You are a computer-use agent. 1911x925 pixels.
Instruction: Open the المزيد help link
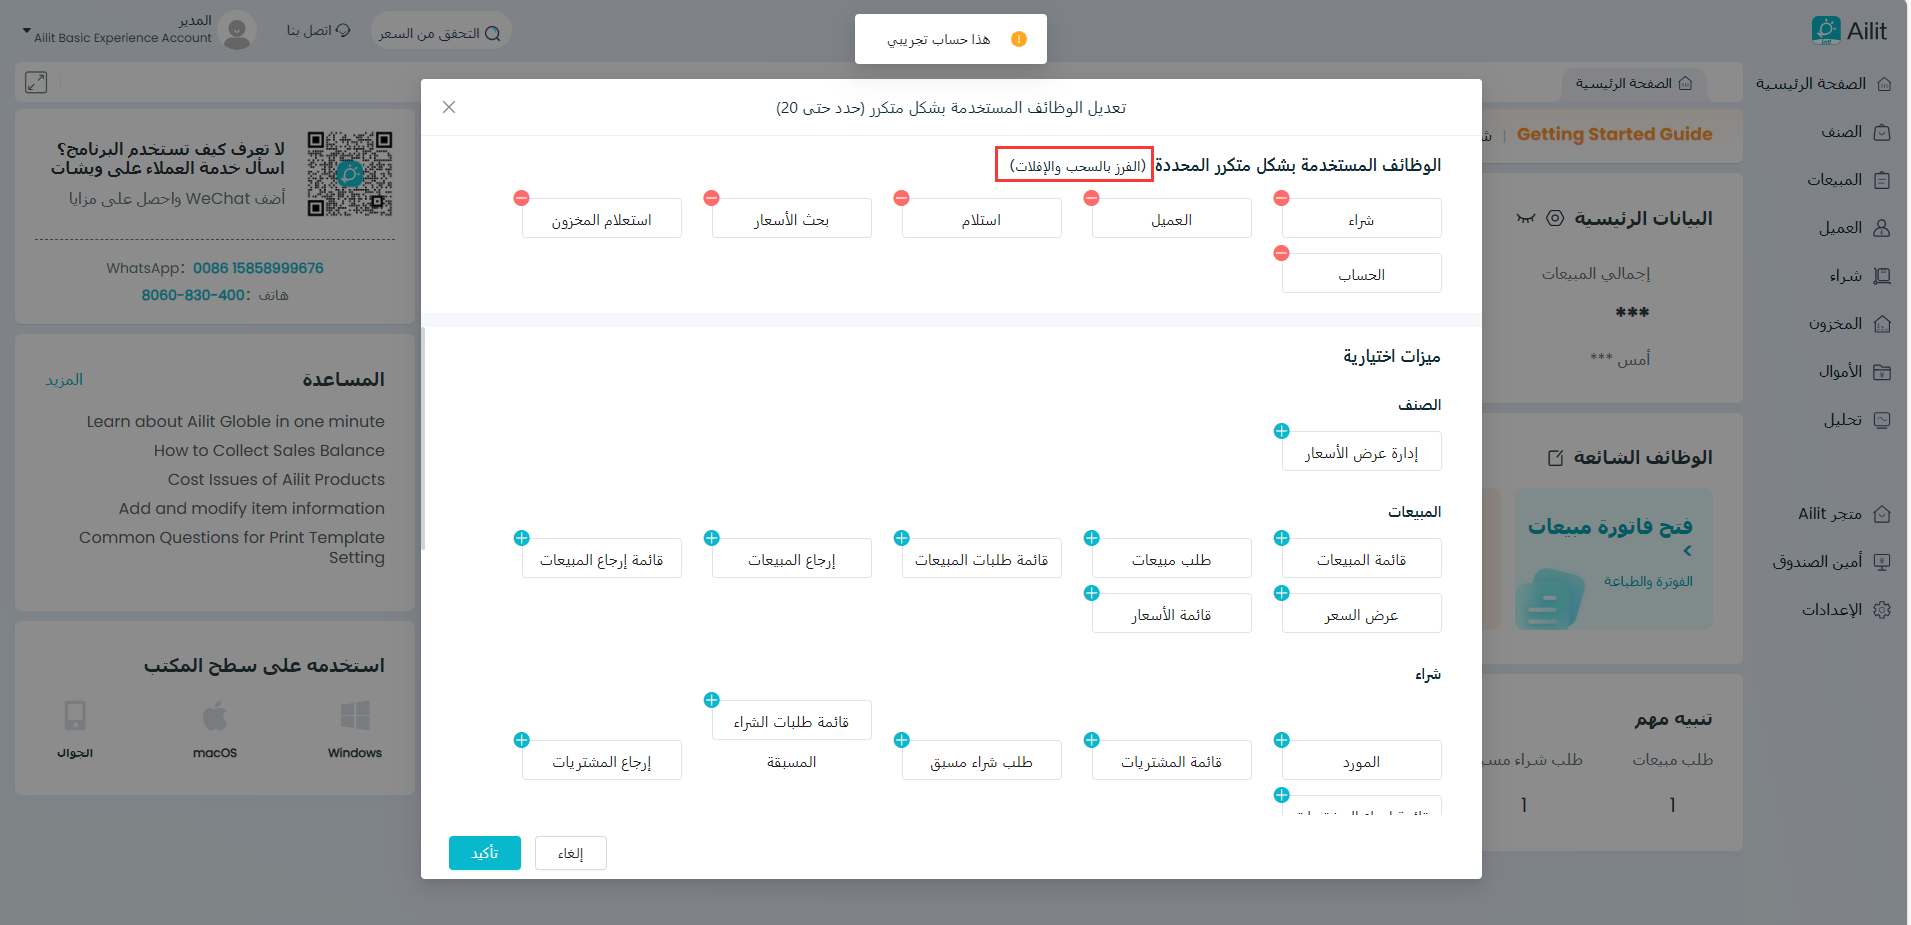tap(64, 380)
